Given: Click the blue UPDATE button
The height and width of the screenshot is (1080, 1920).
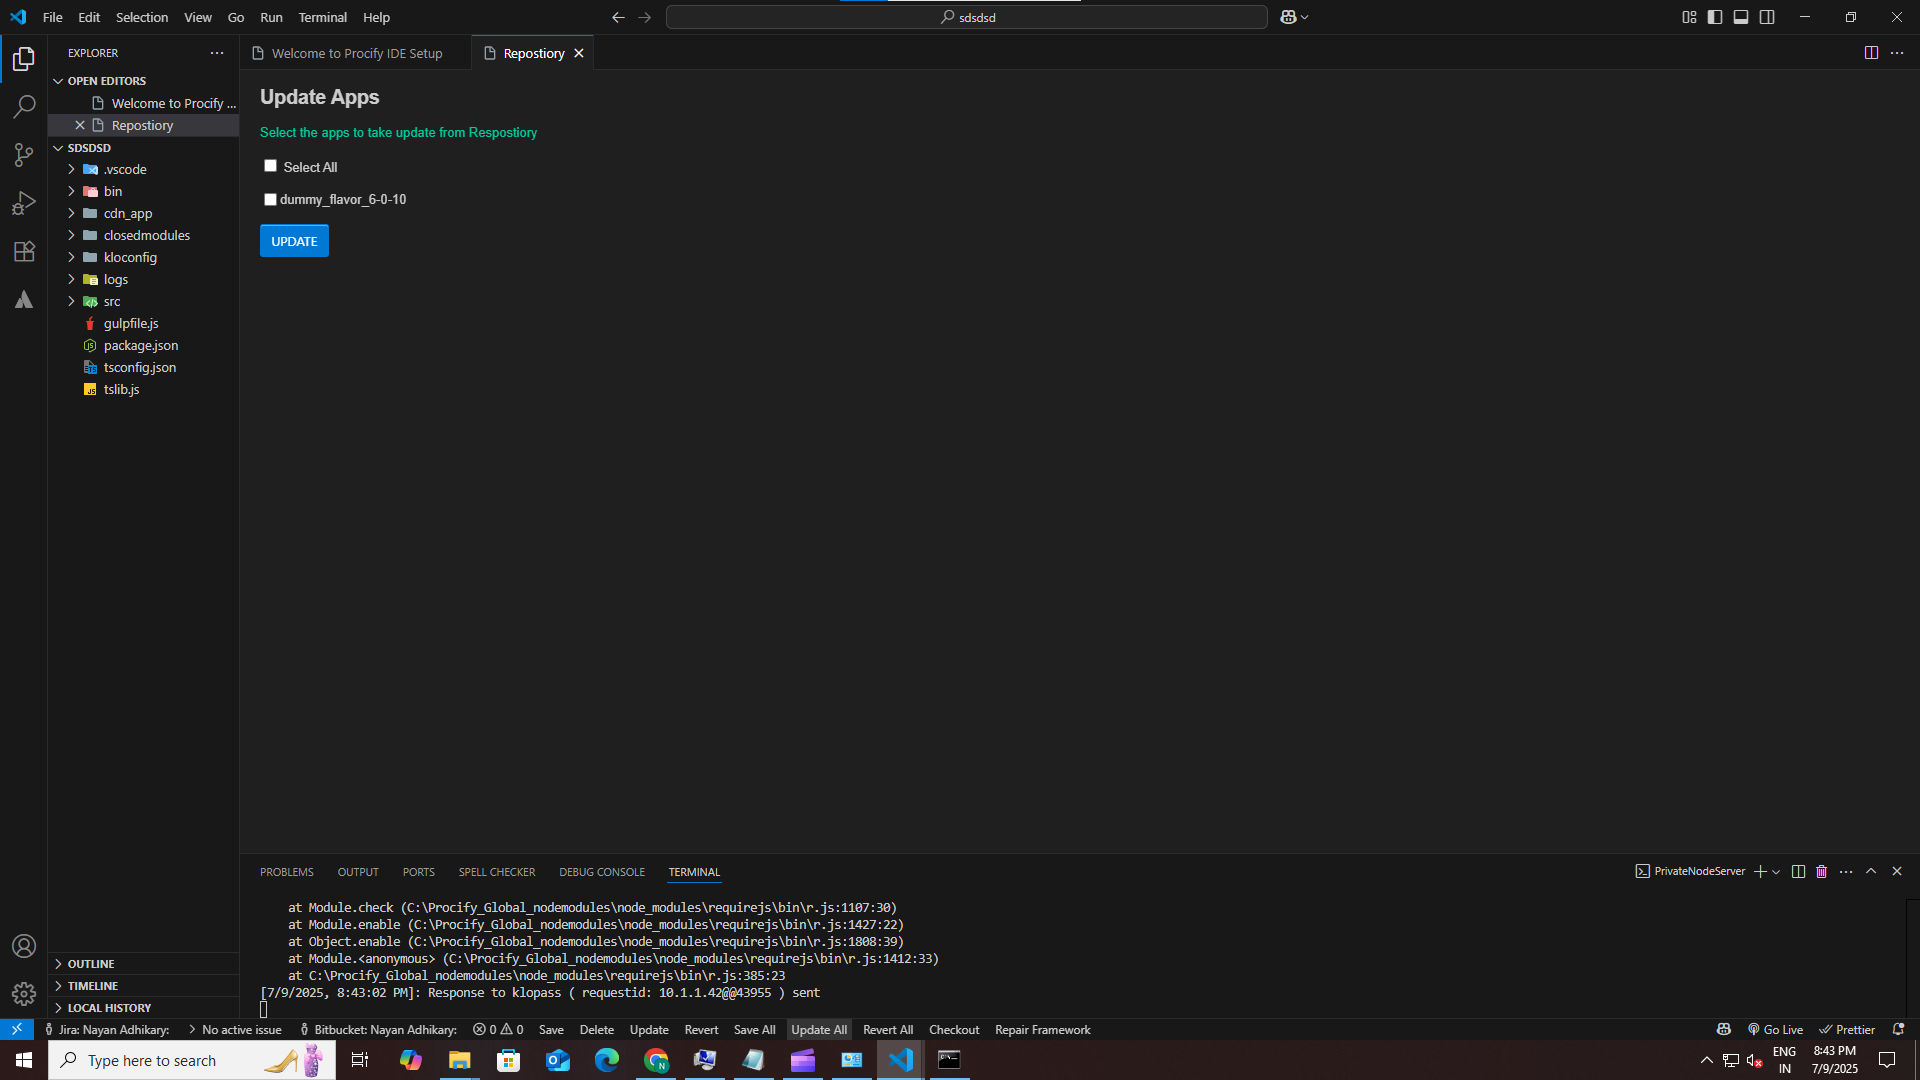Looking at the screenshot, I should [294, 241].
